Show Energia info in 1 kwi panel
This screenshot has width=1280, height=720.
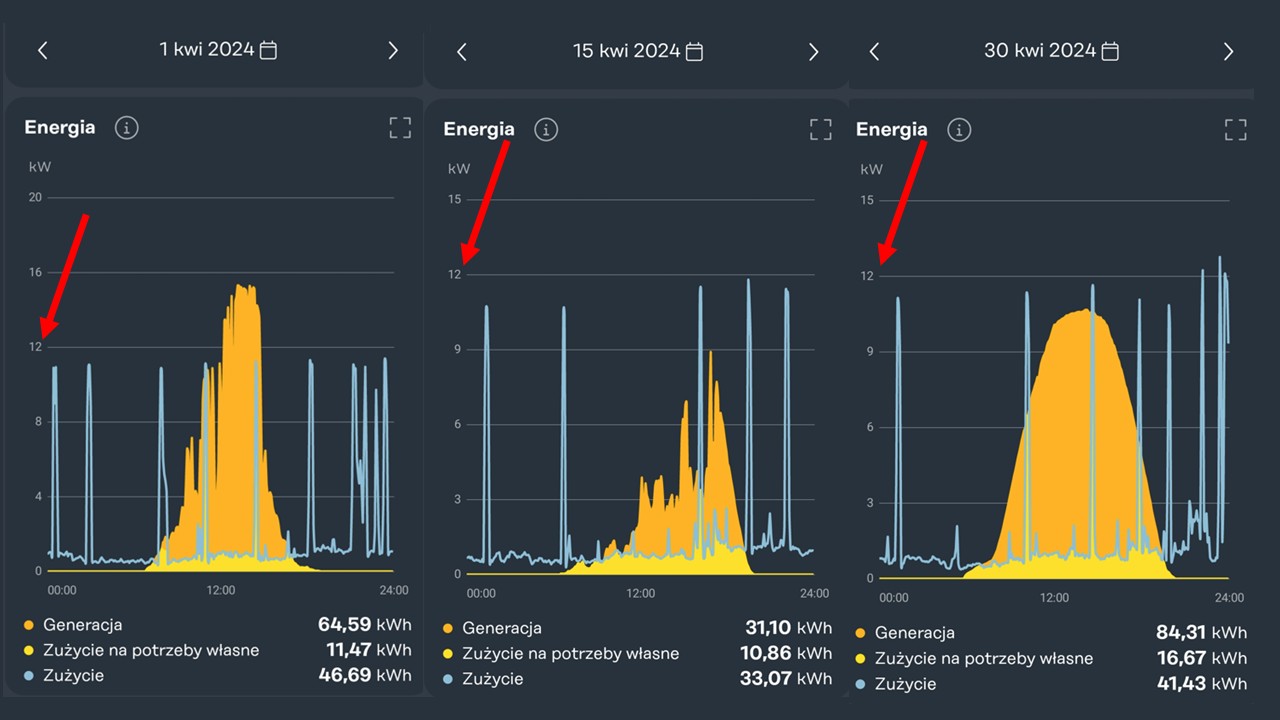pyautogui.click(x=126, y=128)
